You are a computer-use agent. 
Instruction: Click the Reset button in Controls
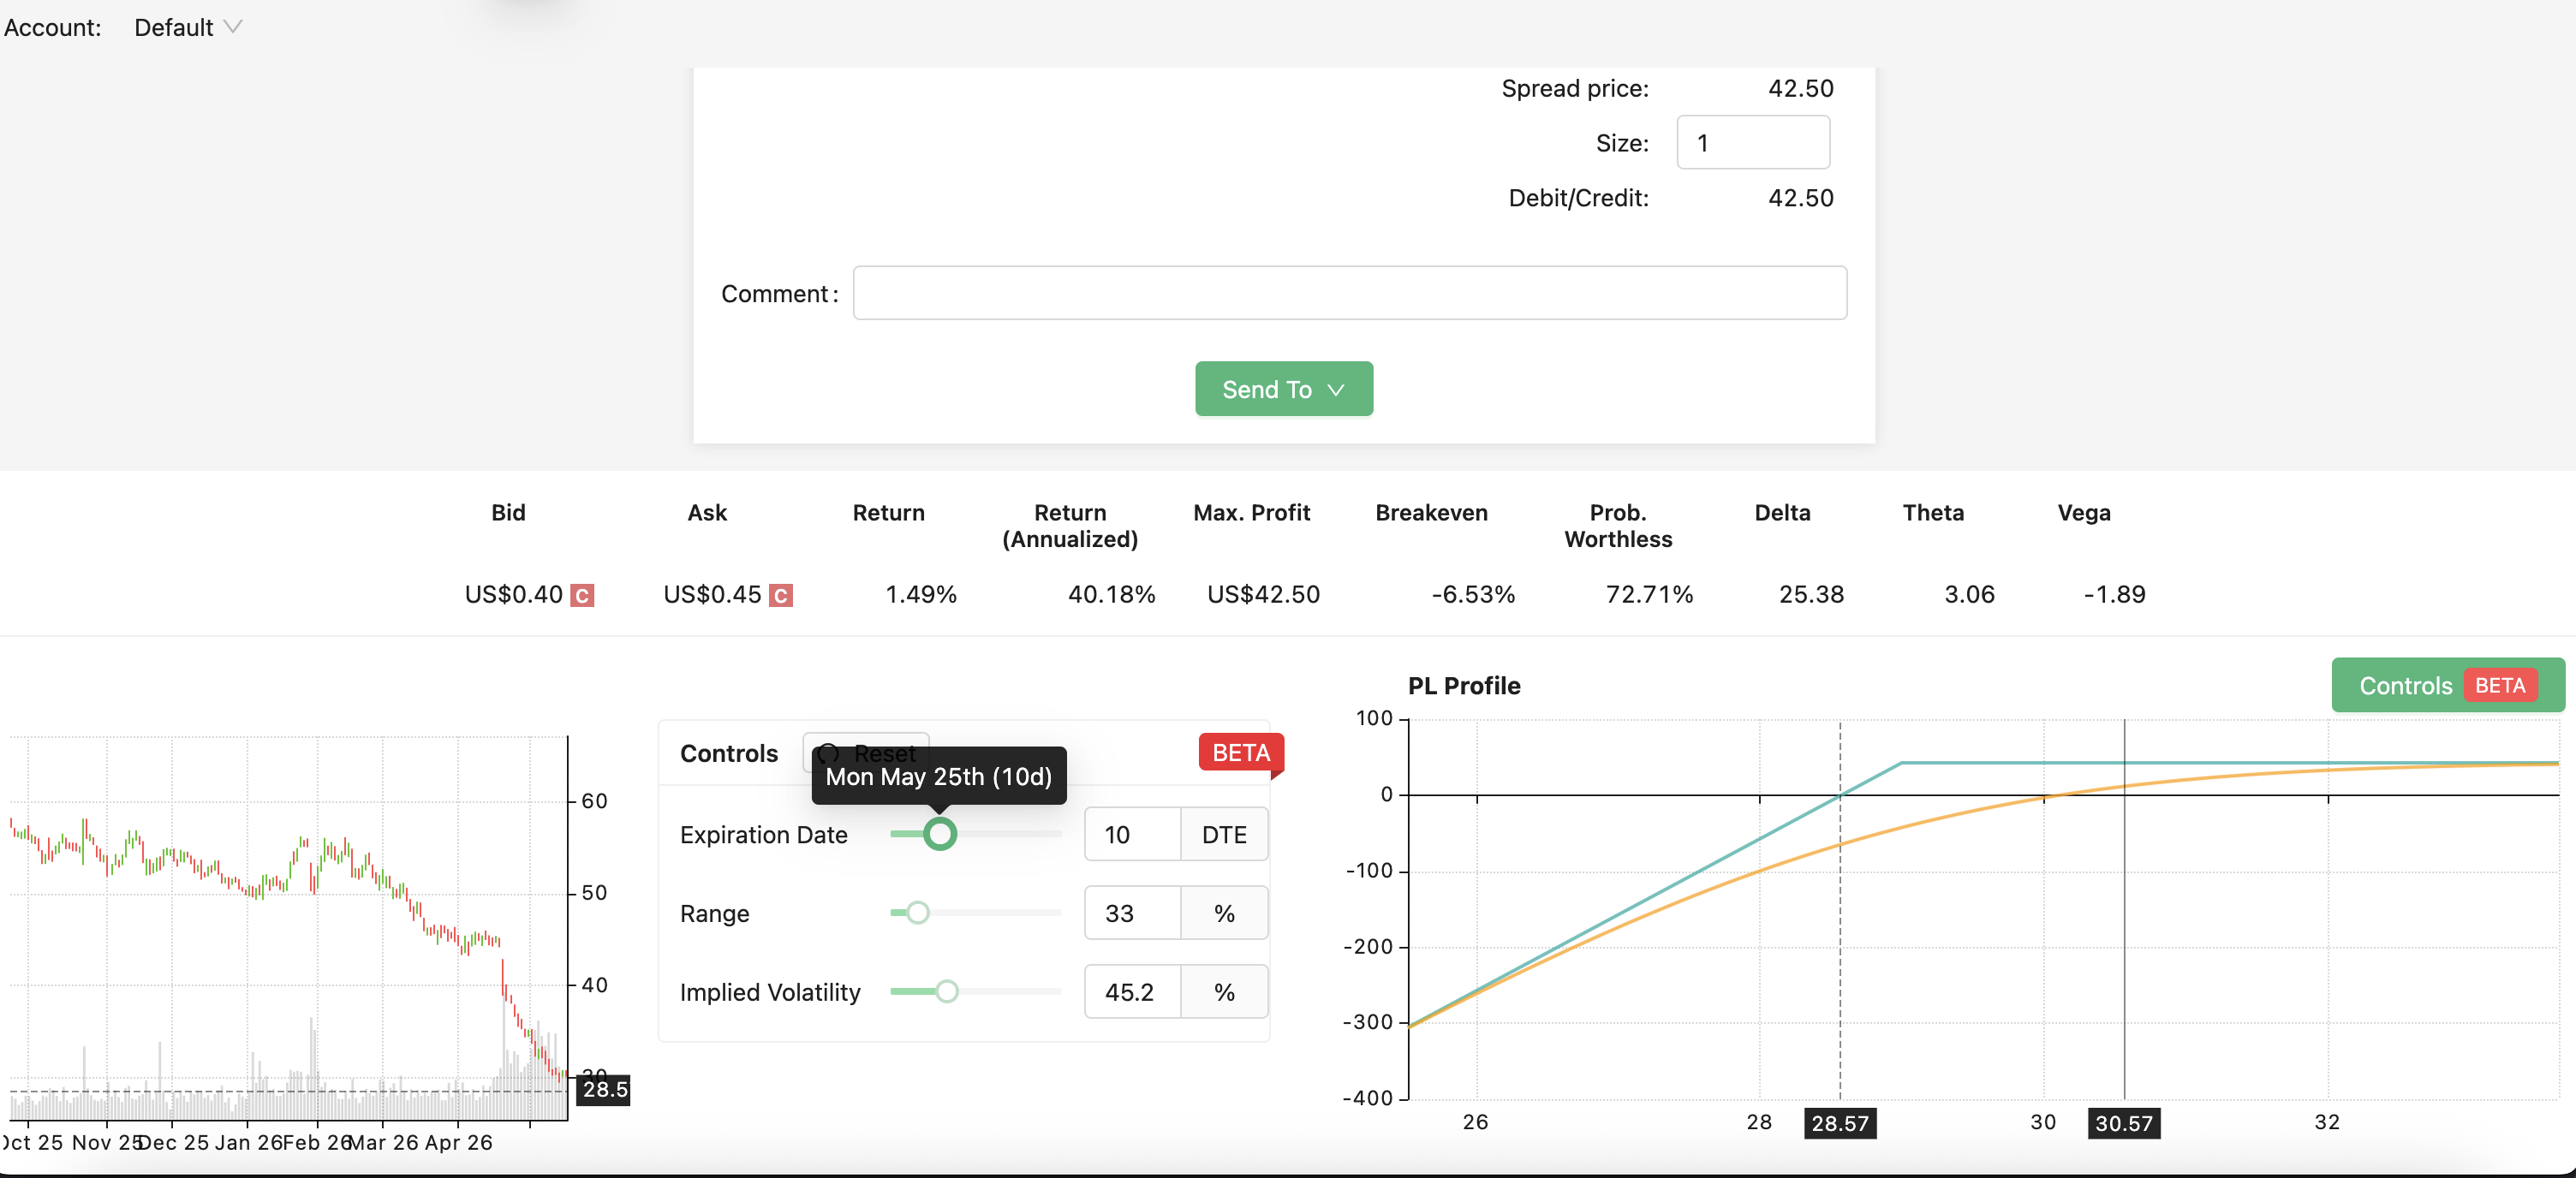pos(866,753)
